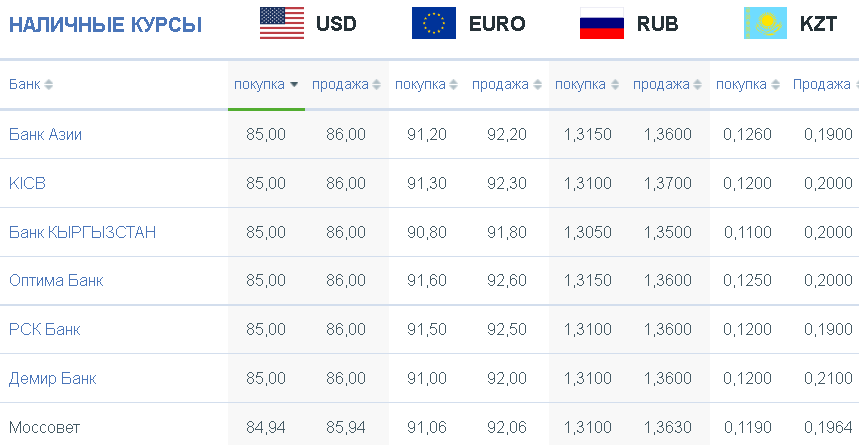Open the Оптима Банк link

56,281
